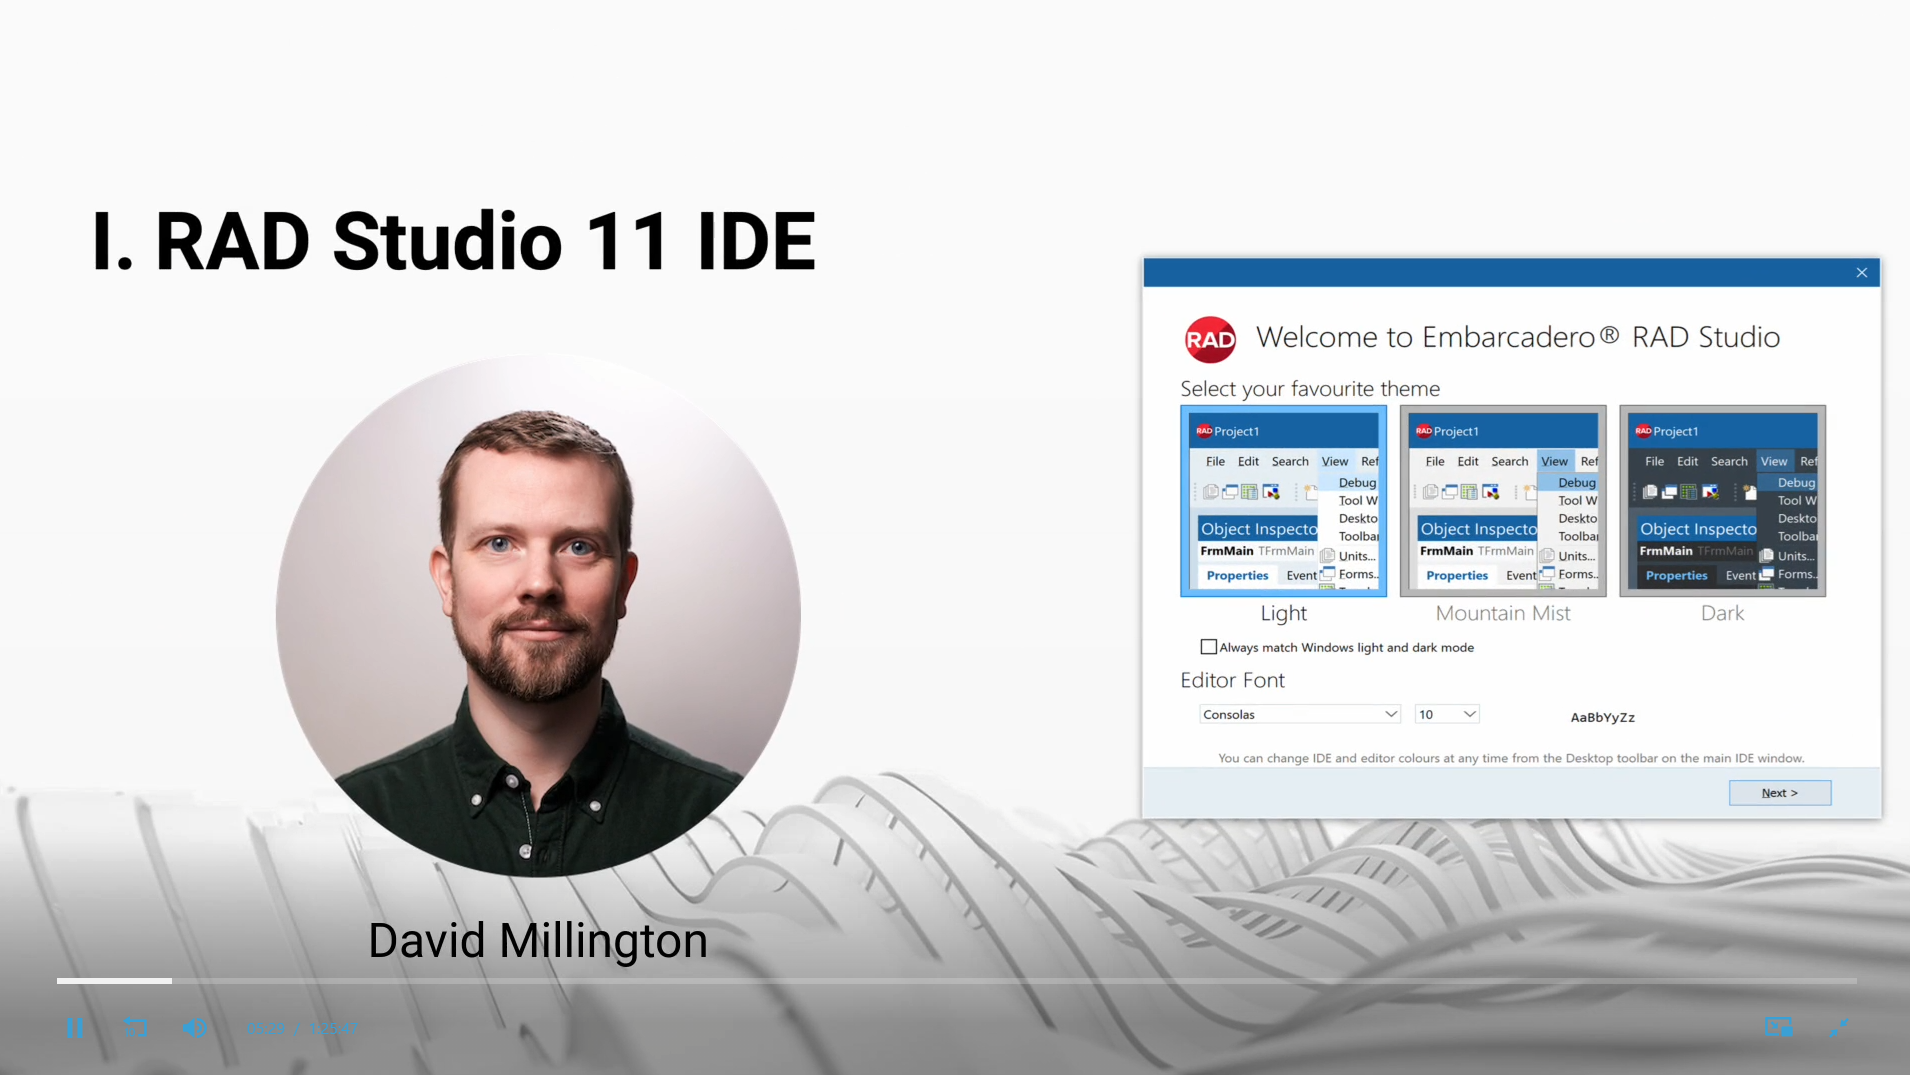The height and width of the screenshot is (1075, 1910).
Task: Click the AaBbYyZz font preview text
Action: tap(1603, 717)
